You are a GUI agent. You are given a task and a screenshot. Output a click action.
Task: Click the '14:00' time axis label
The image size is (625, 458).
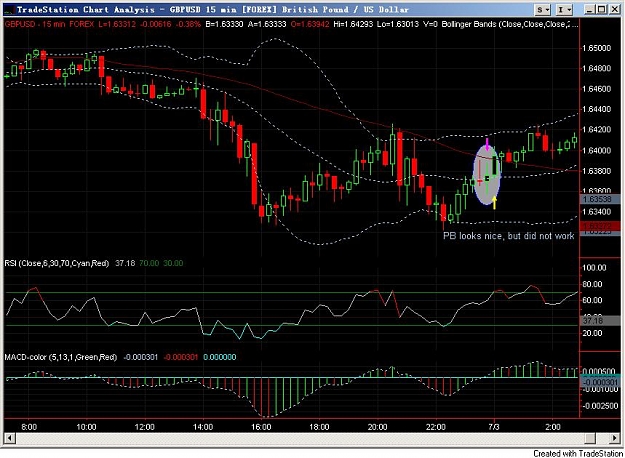(203, 427)
